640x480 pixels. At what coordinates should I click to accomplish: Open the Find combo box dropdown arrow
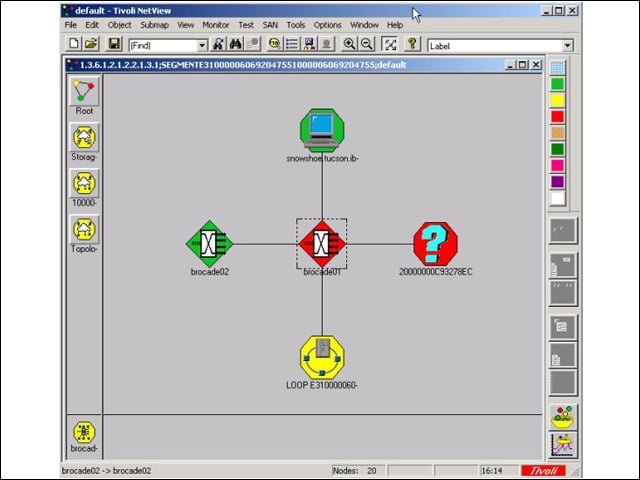pos(202,46)
